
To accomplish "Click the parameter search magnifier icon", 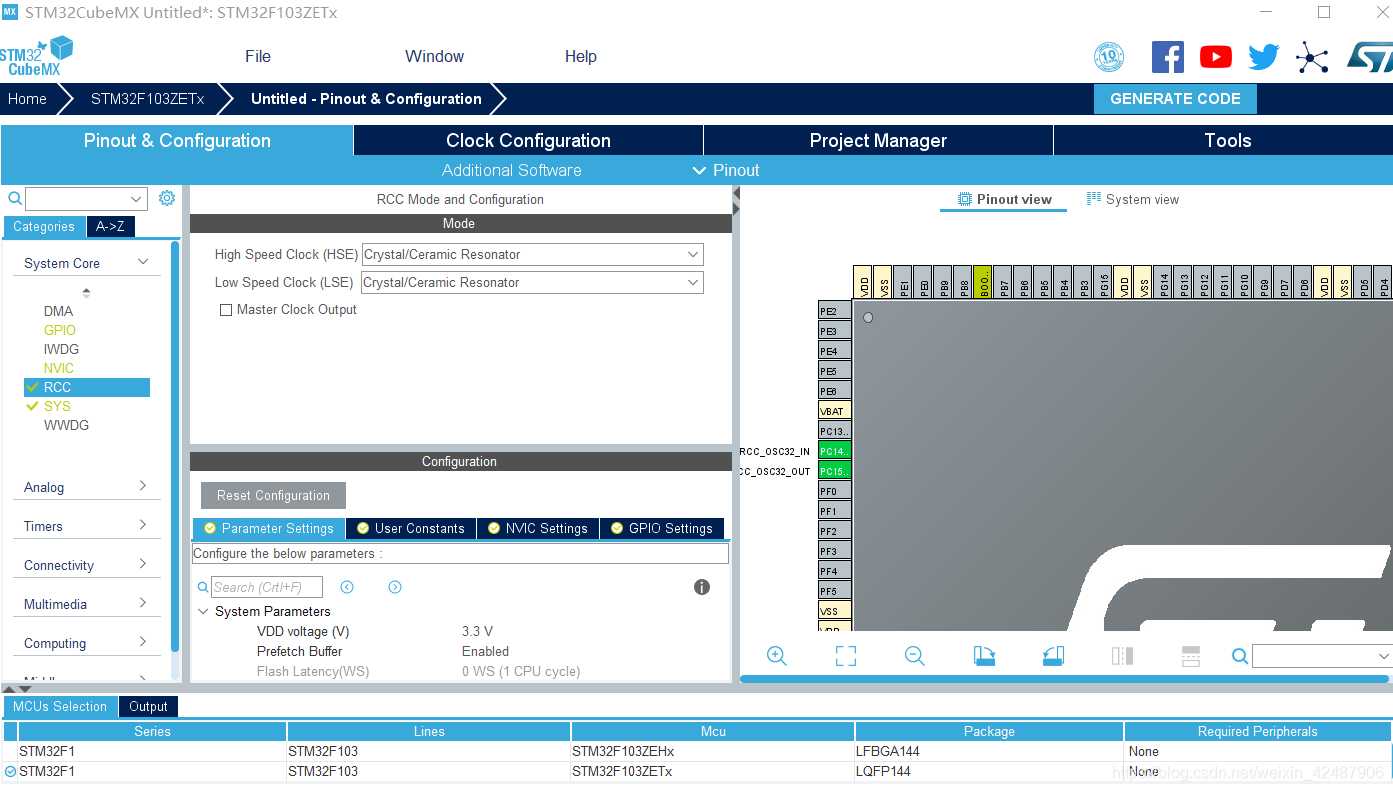I will [203, 588].
